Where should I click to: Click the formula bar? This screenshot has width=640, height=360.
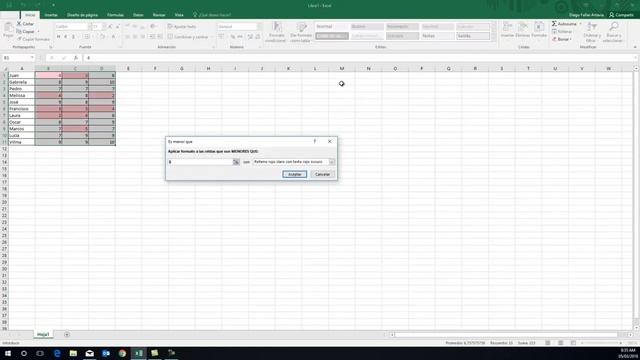tap(359, 58)
